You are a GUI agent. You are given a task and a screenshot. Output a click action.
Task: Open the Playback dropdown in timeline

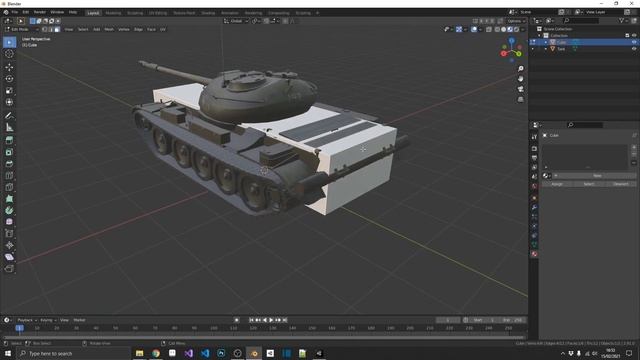[x=27, y=320]
